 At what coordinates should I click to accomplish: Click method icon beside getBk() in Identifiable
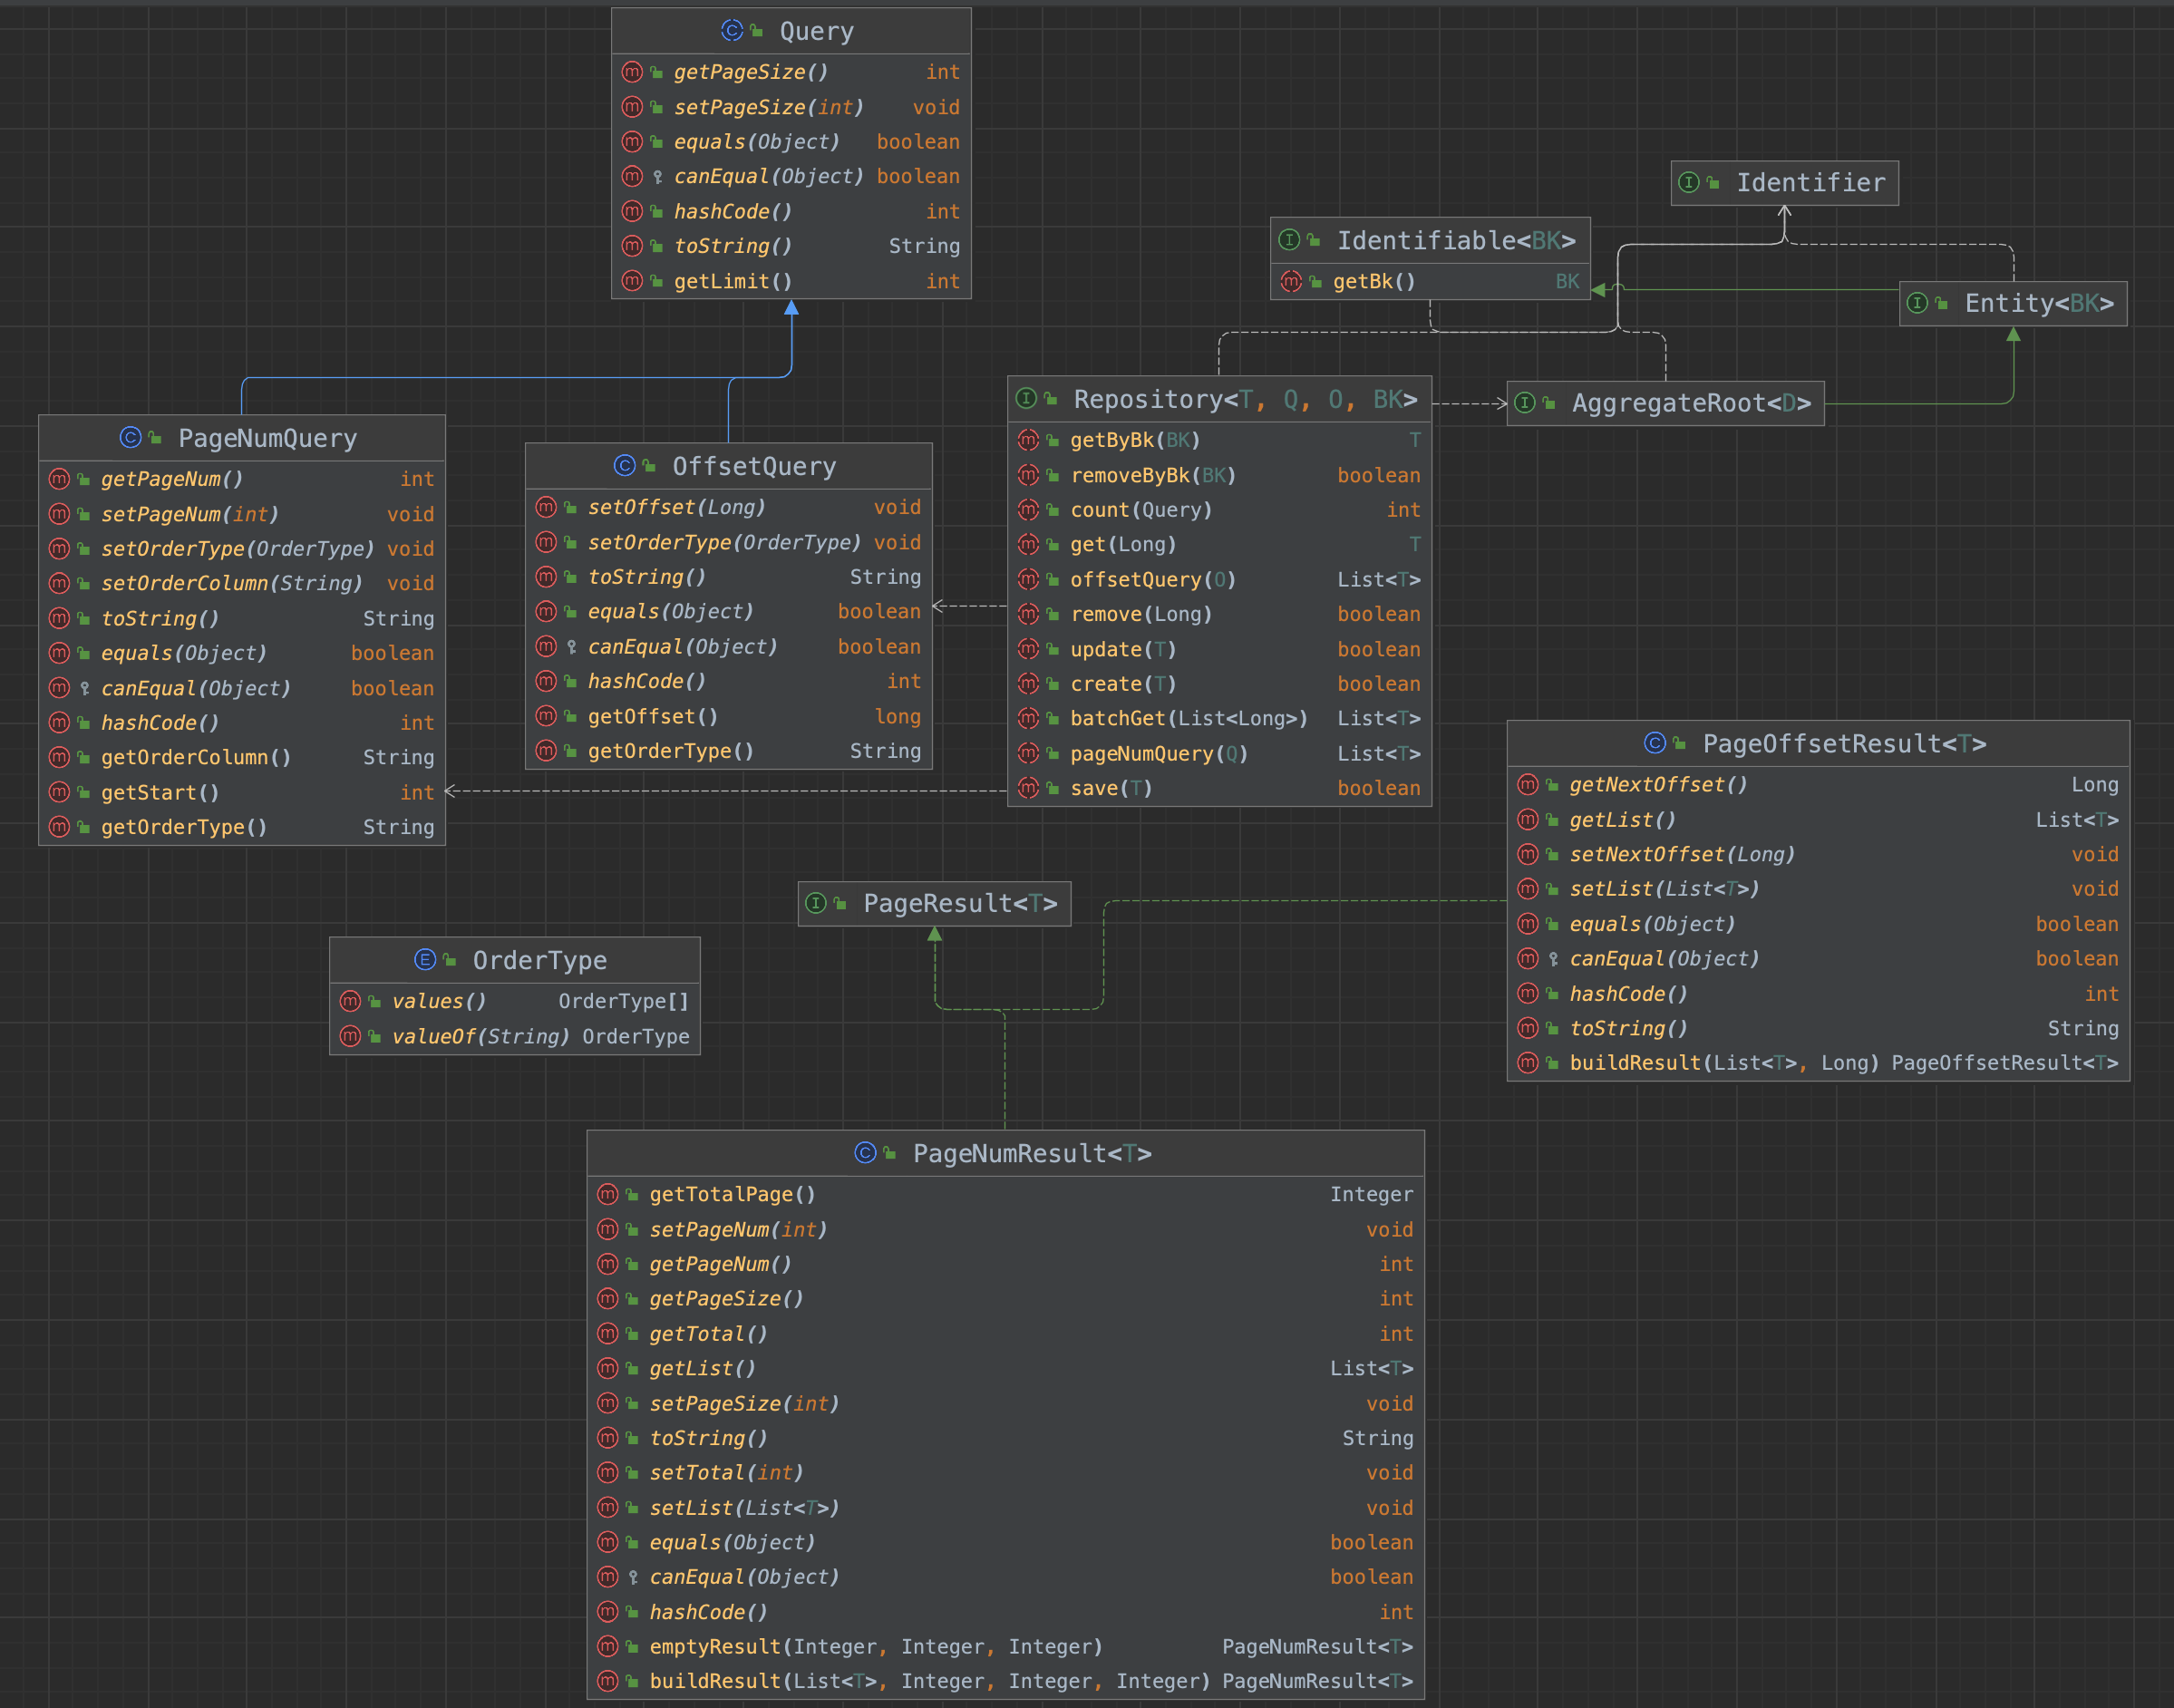[1292, 282]
